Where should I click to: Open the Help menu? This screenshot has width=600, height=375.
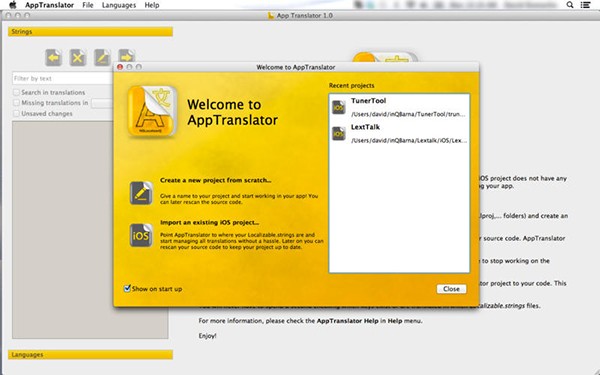152,5
